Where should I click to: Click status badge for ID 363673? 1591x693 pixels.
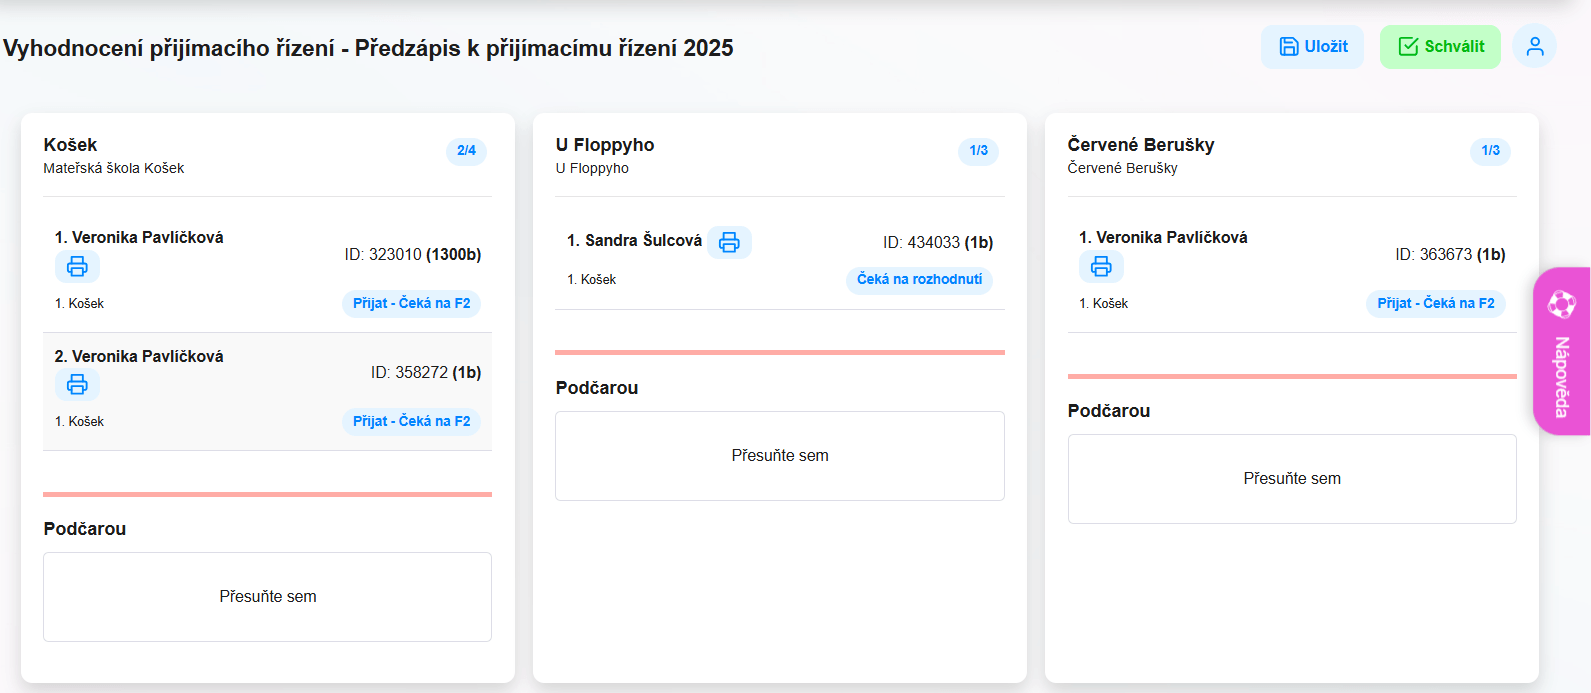(x=1435, y=304)
